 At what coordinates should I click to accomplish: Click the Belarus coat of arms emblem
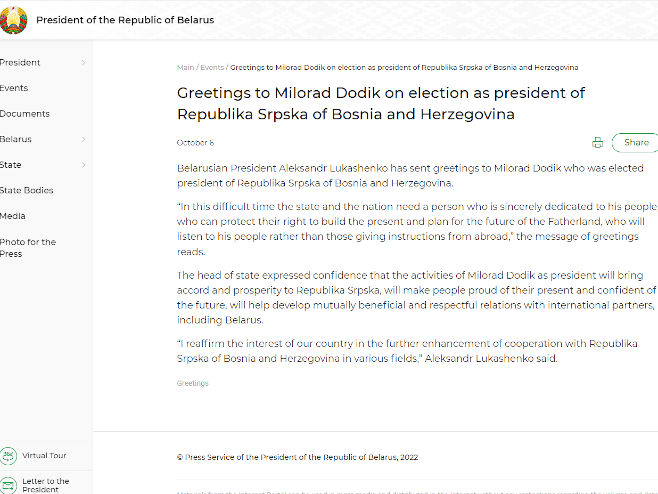click(13, 20)
